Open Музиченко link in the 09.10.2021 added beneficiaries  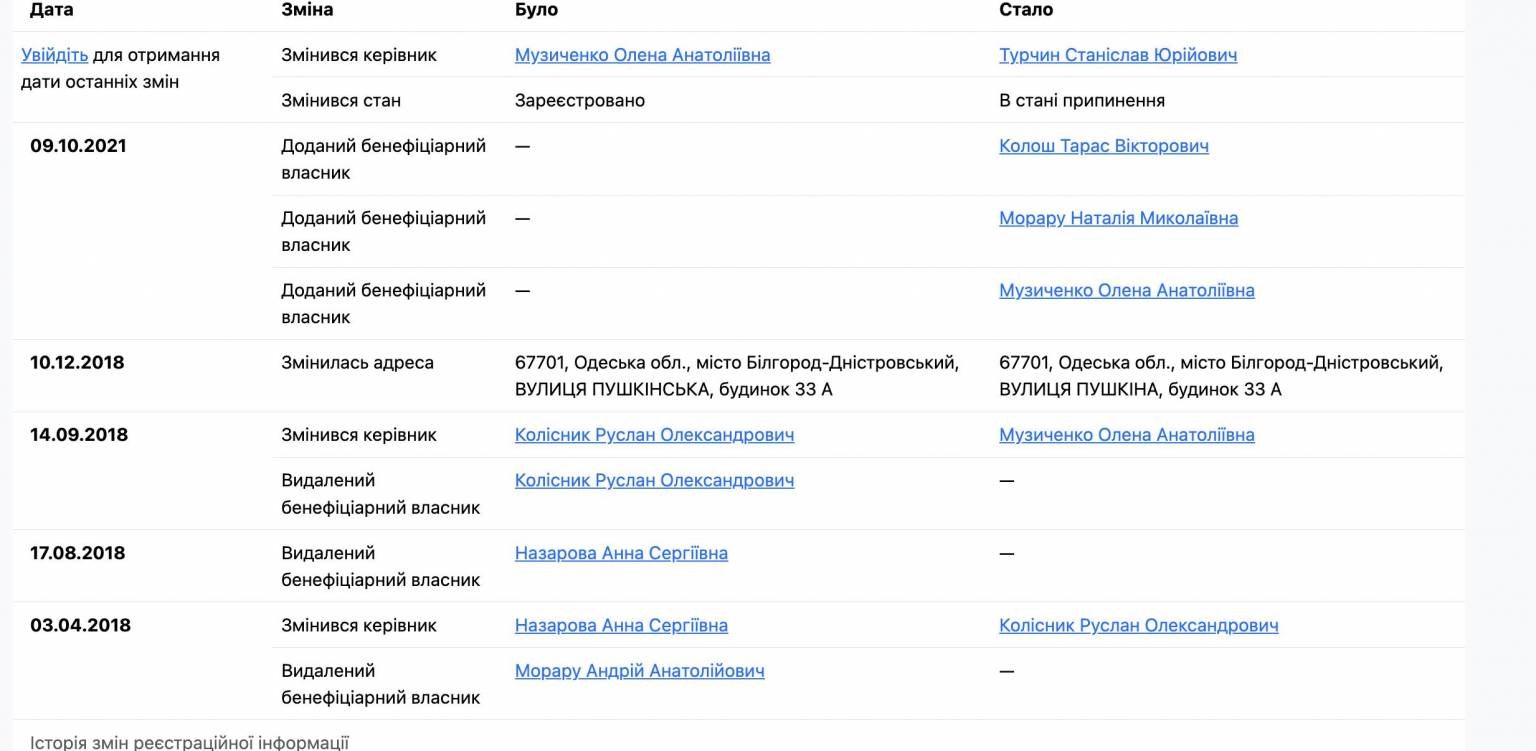pos(1126,291)
